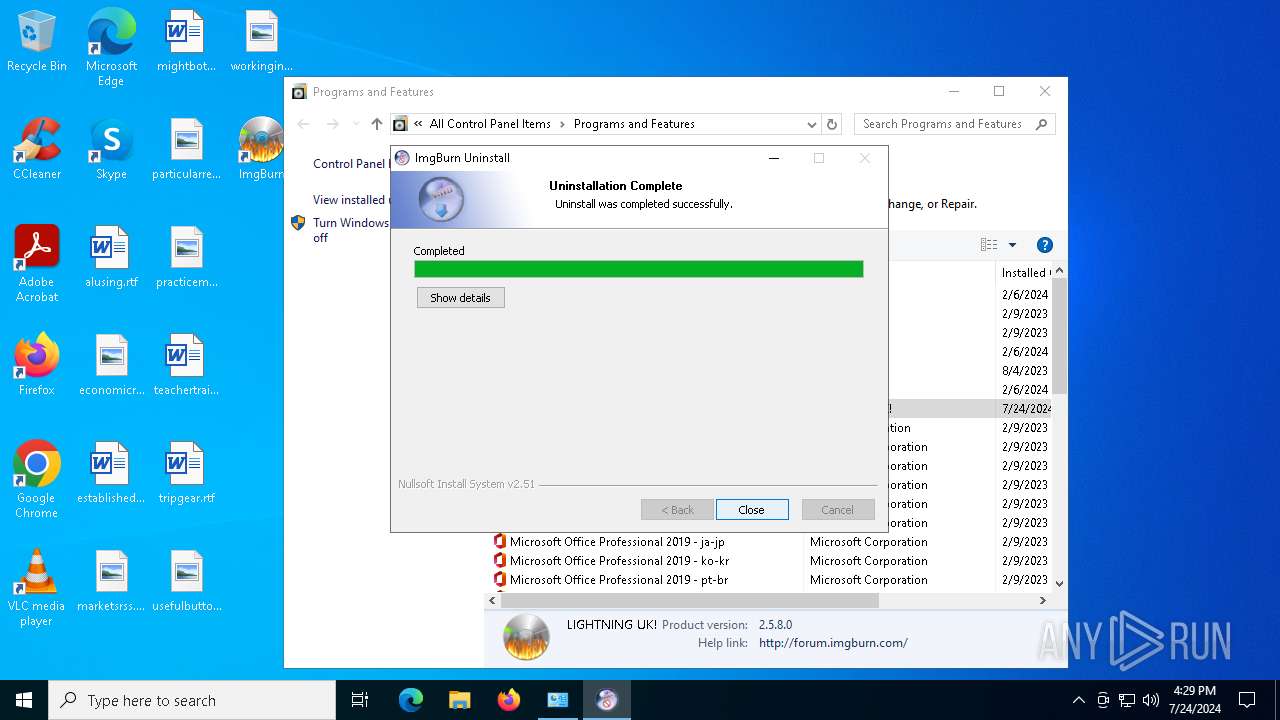Open the view options dropdown arrow
The height and width of the screenshot is (720, 1280).
click(1012, 245)
